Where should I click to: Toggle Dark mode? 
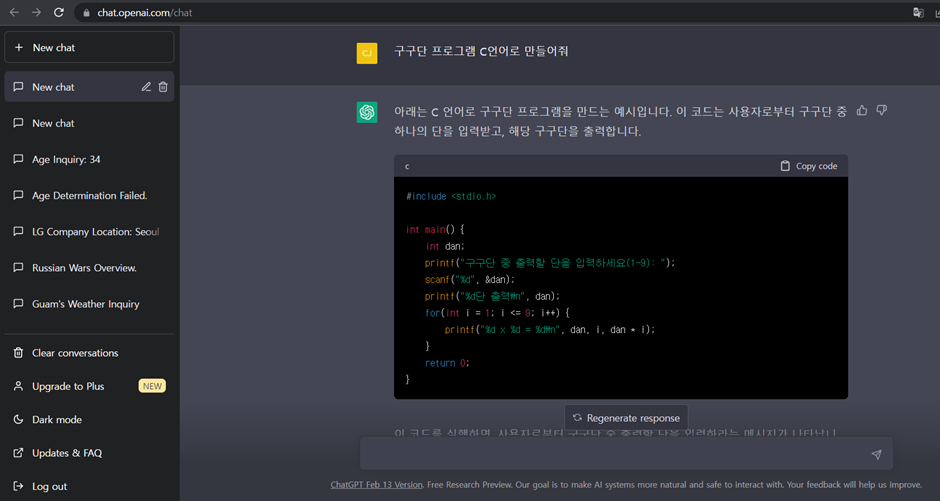click(89, 419)
